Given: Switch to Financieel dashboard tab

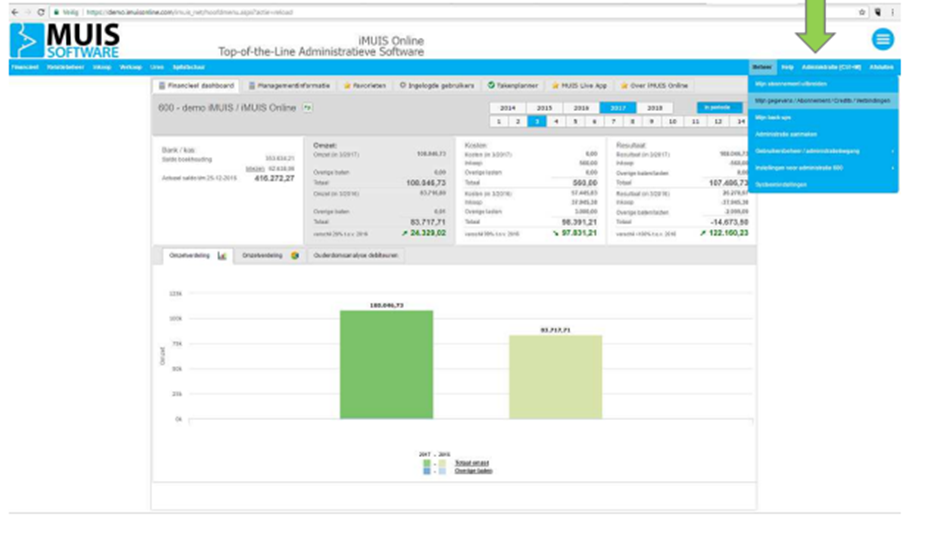Looking at the screenshot, I should [x=196, y=86].
